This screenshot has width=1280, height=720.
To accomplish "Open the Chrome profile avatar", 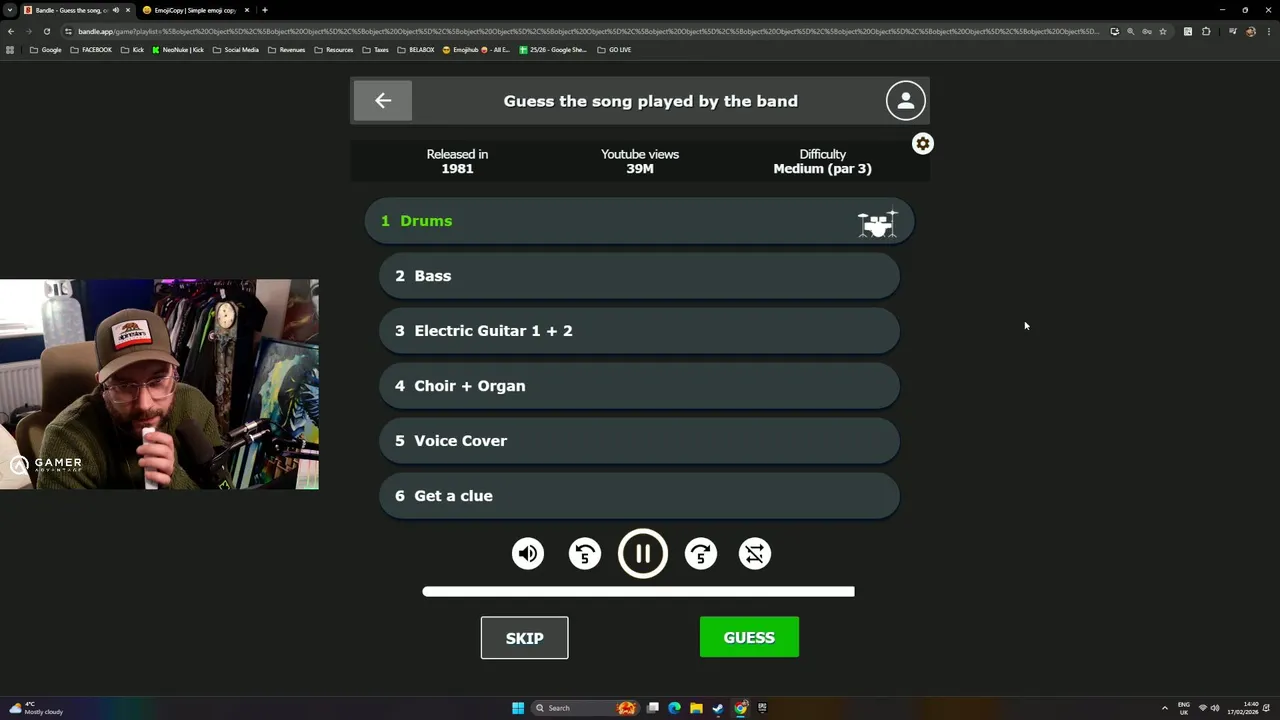I will 1251,31.
